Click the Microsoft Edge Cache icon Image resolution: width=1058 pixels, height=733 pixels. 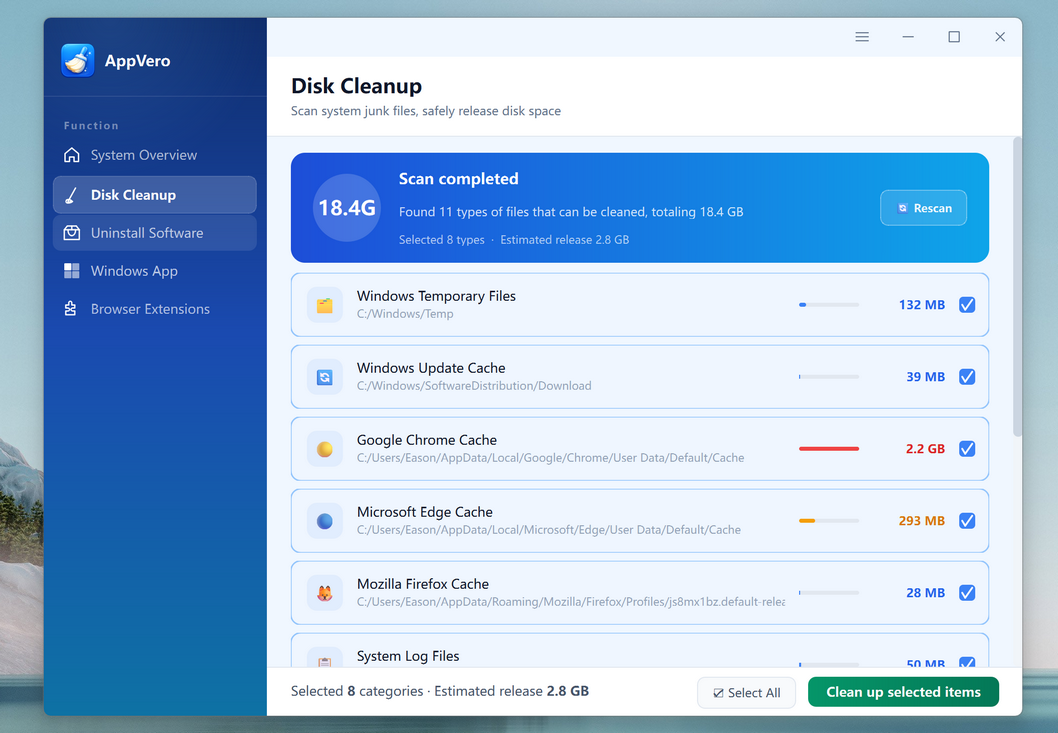(x=325, y=521)
